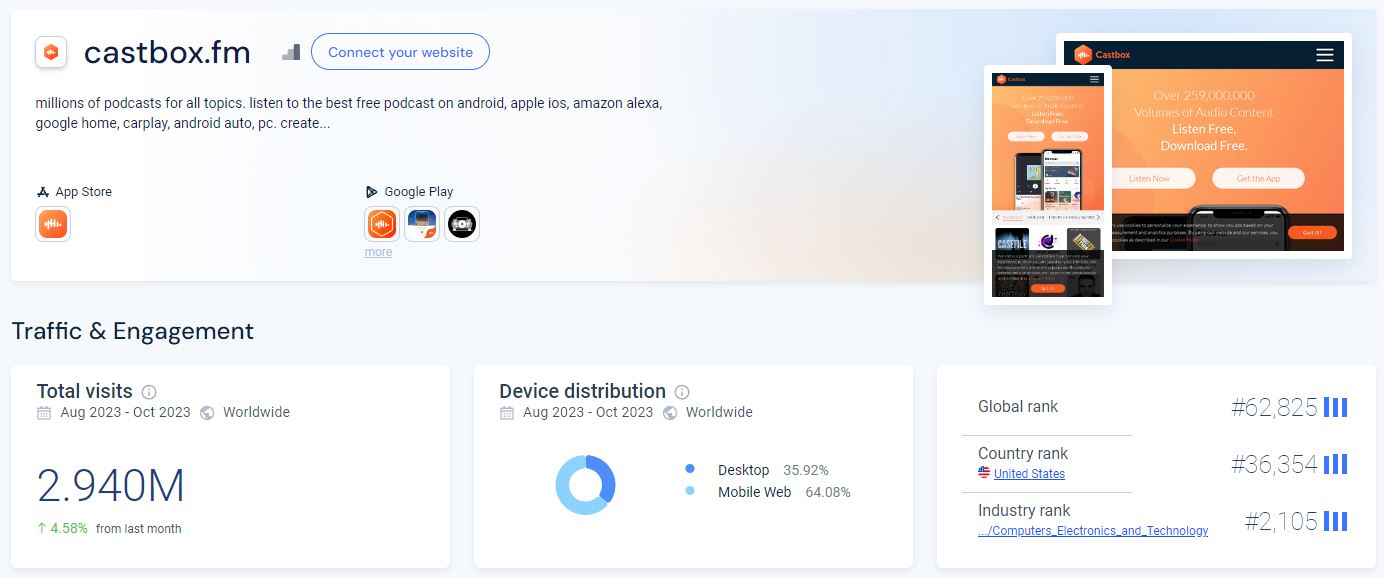This screenshot has height=578, width=1384.
Task: Open the Computers_Electronics_and_Technology industry link
Action: click(x=1093, y=531)
